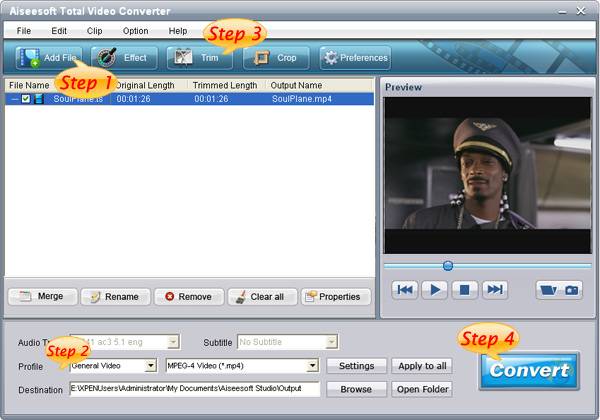Expand the MPEG-4 Video format dropdown
This screenshot has width=600, height=420.
click(313, 366)
